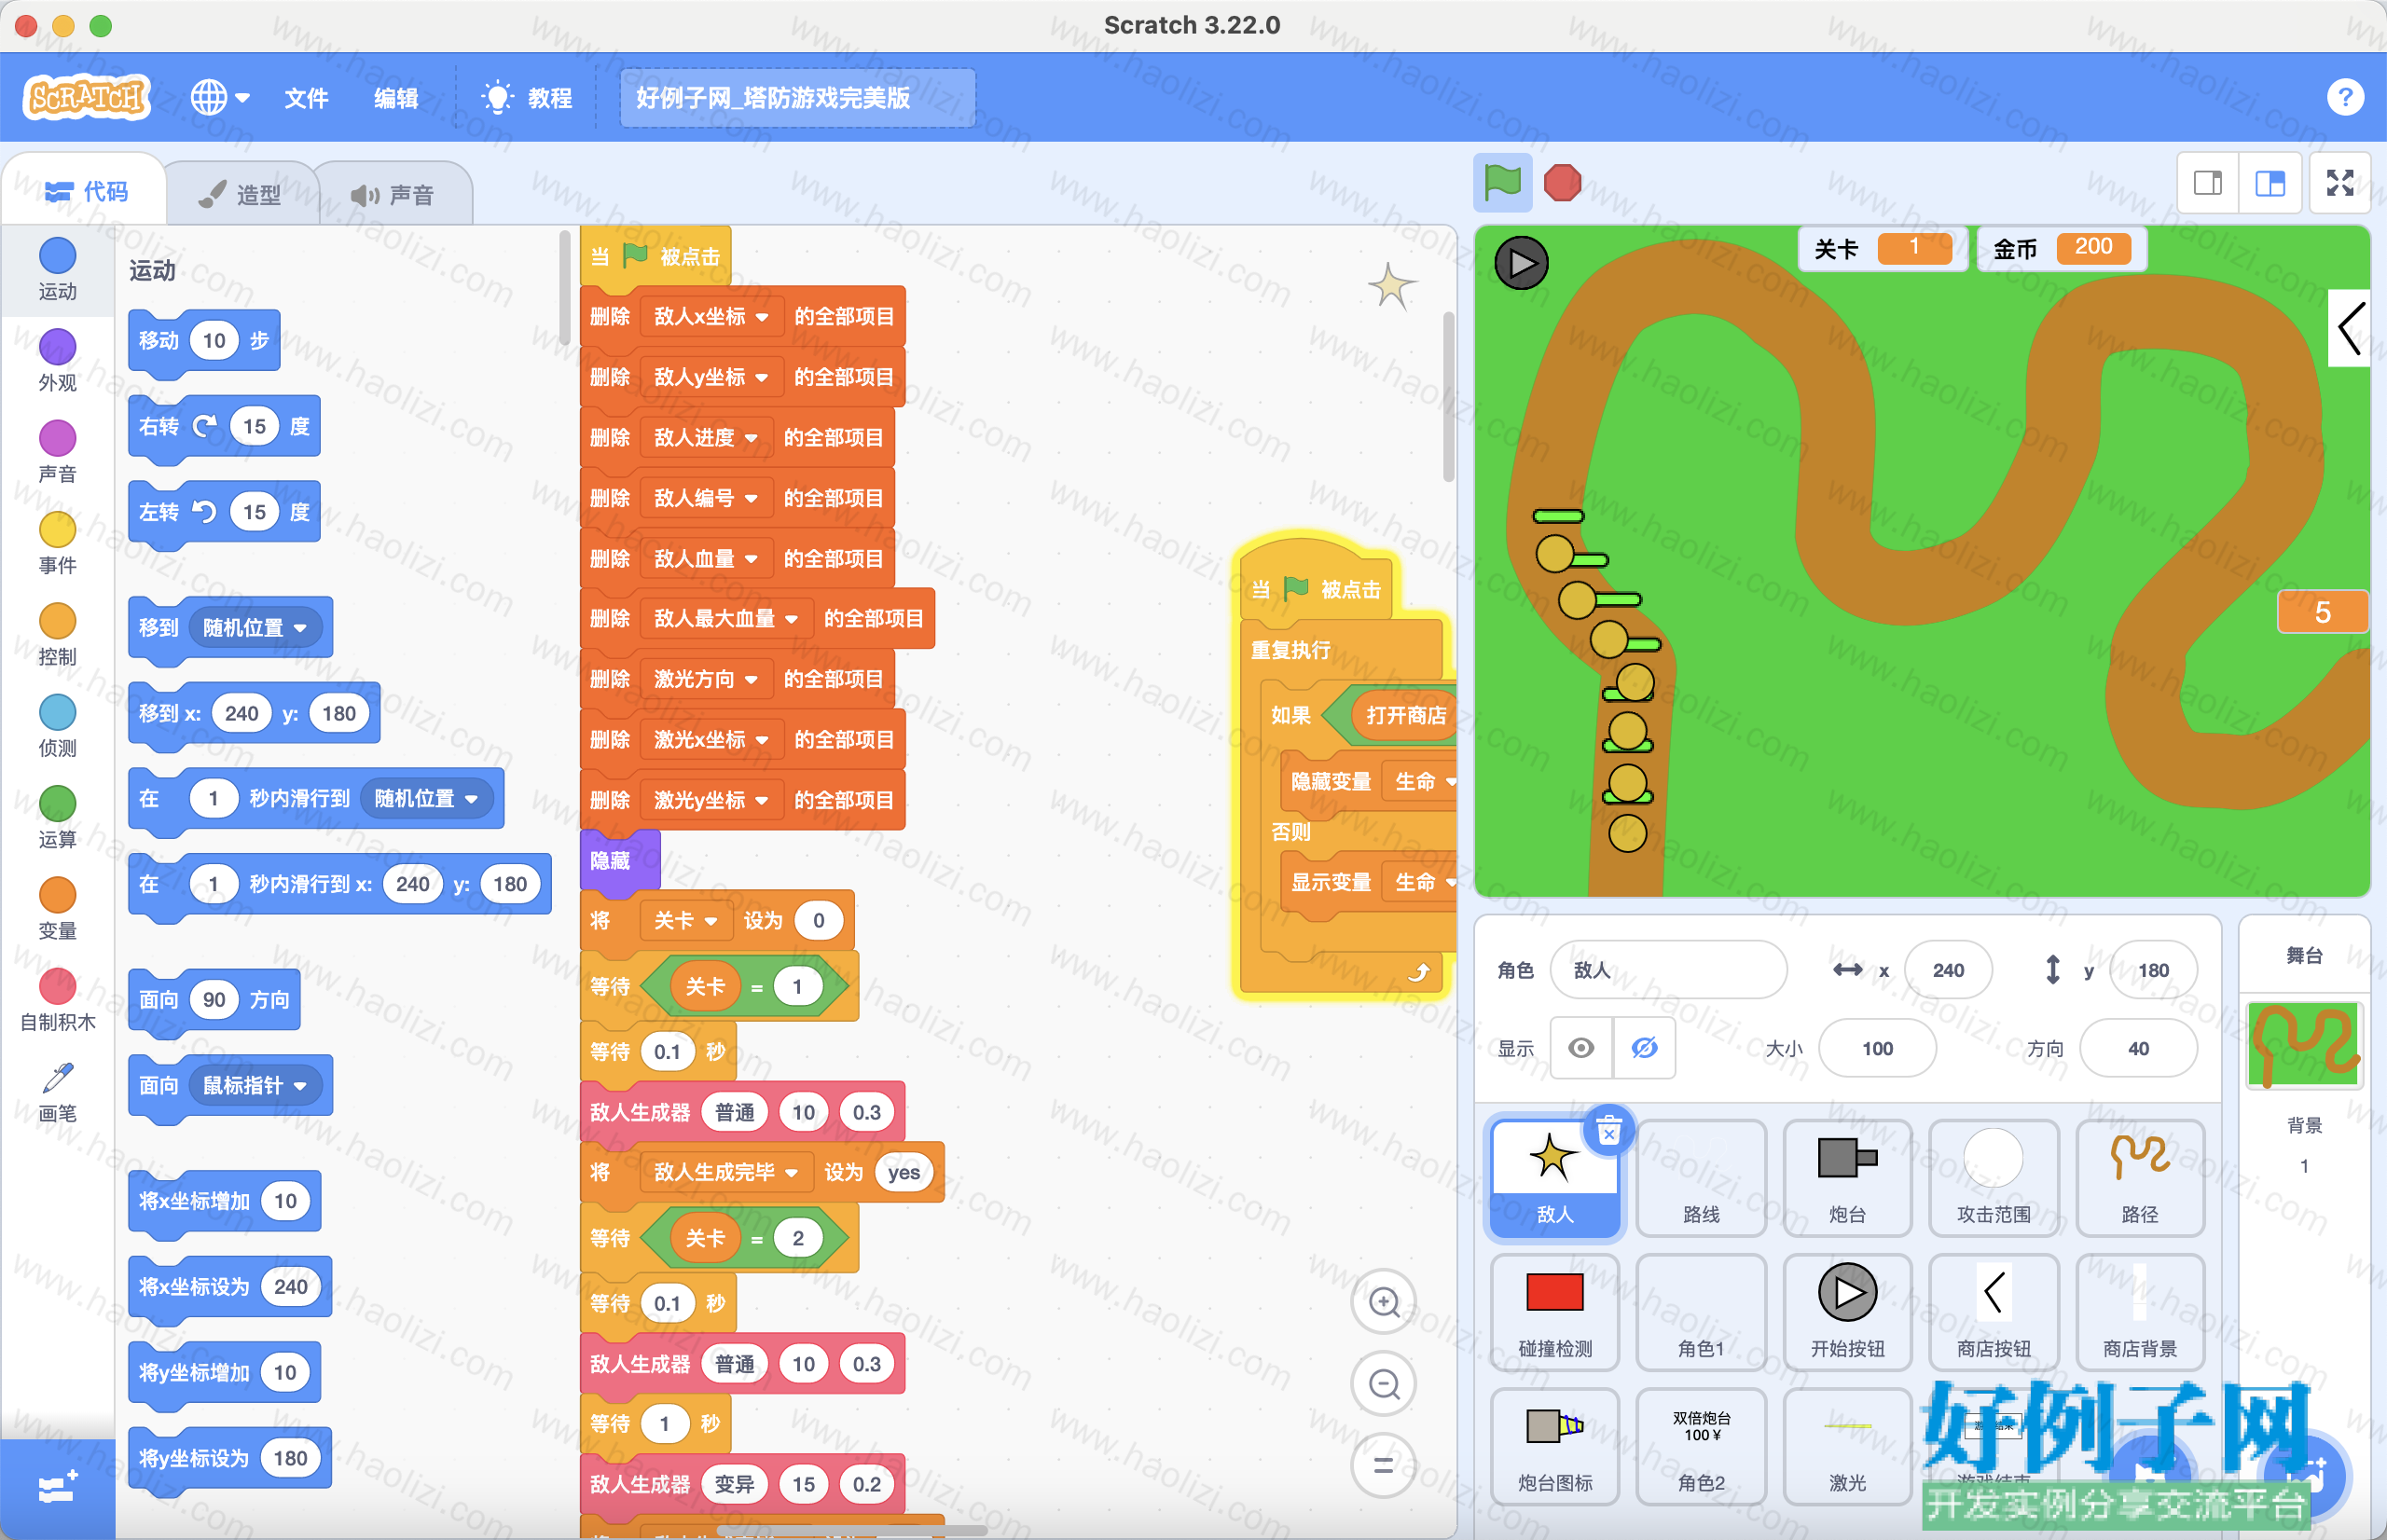Select the 事件 block category

click(x=57, y=543)
